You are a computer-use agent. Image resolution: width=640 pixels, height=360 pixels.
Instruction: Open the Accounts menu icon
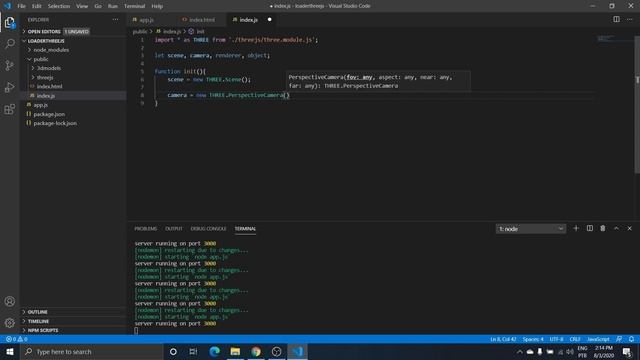point(9,301)
